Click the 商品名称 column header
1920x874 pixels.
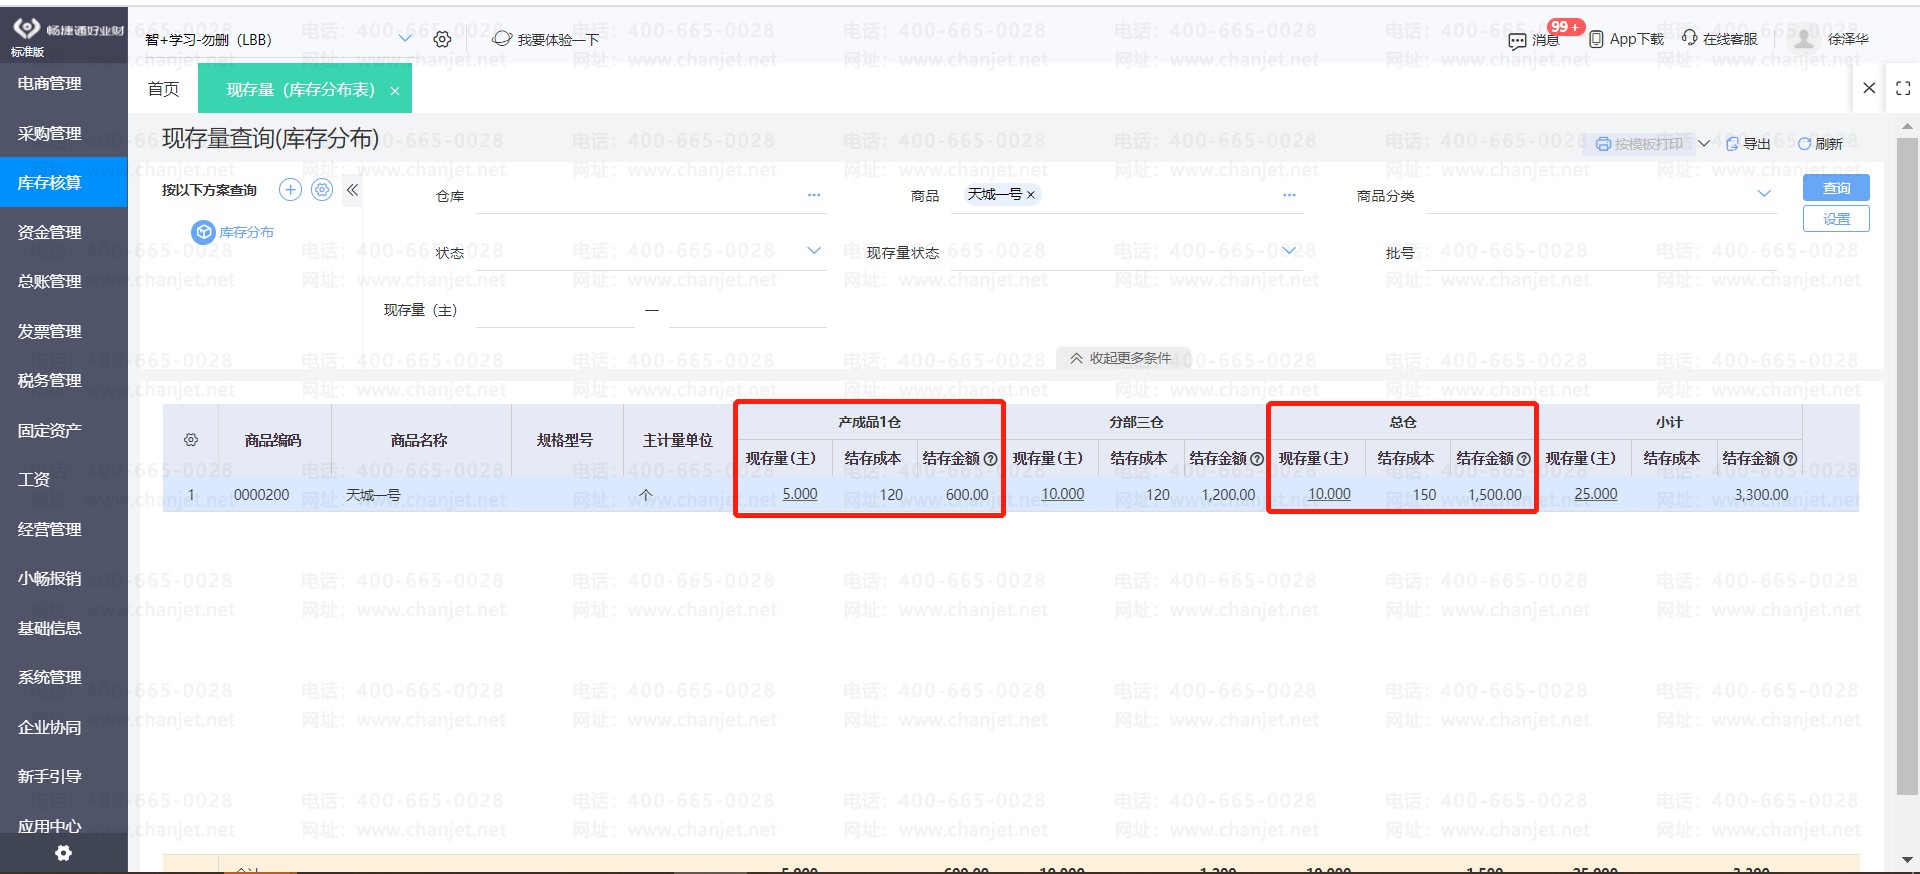tap(420, 440)
